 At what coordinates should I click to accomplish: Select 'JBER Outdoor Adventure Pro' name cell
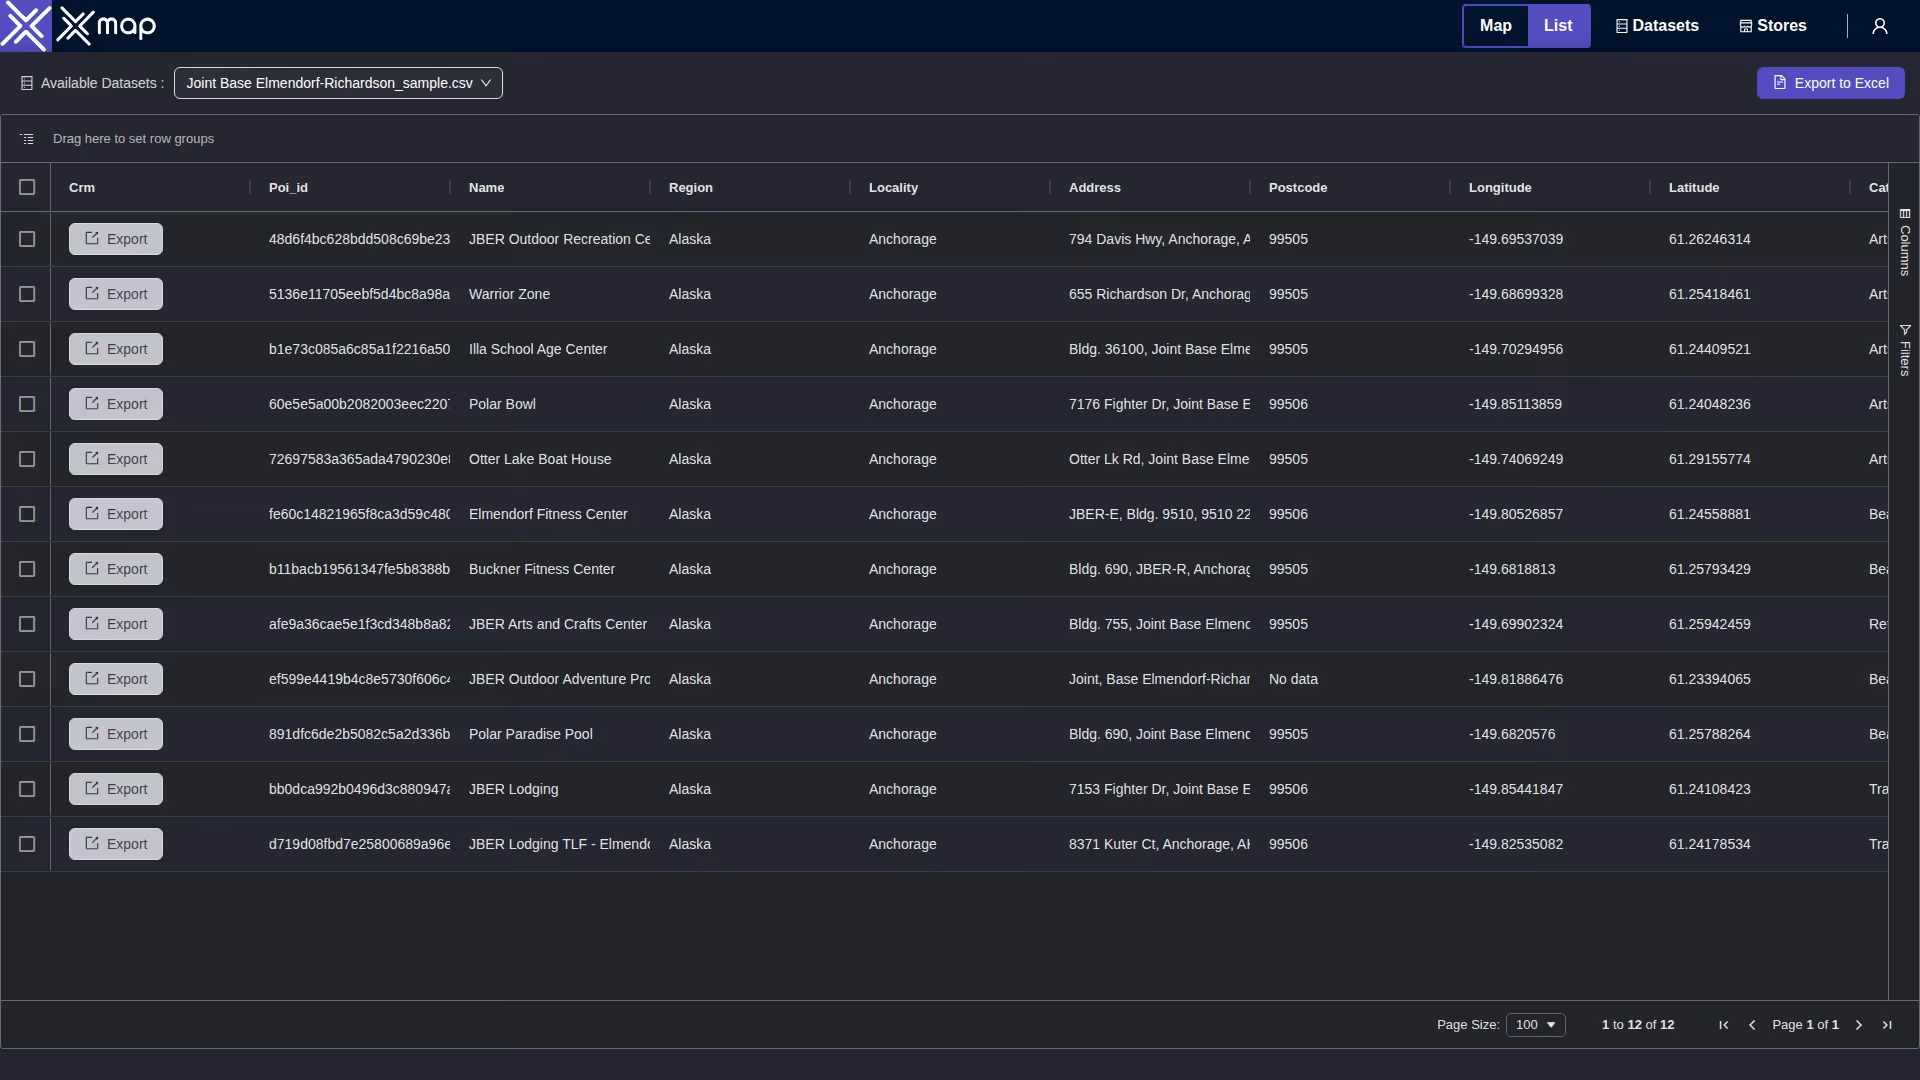(560, 679)
